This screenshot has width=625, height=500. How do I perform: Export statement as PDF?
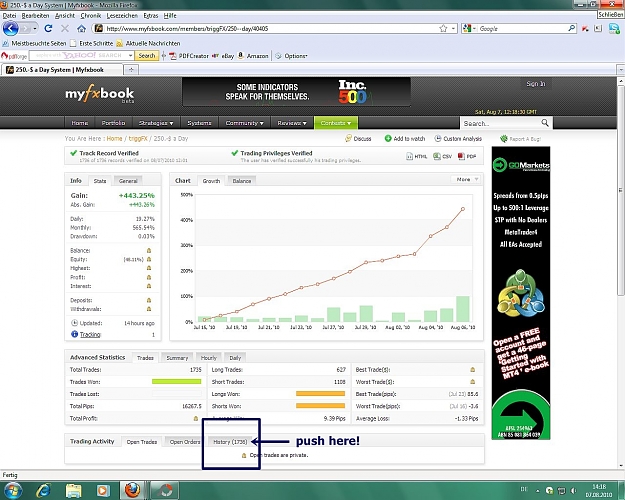[467, 156]
